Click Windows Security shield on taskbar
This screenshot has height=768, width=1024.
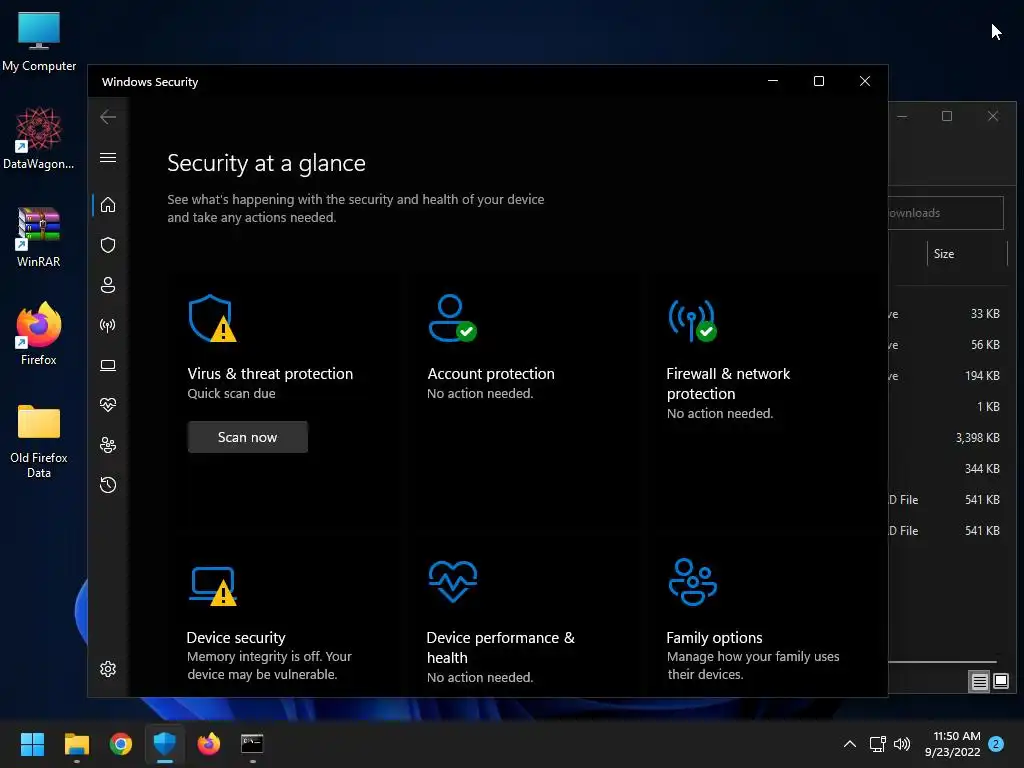pos(165,744)
